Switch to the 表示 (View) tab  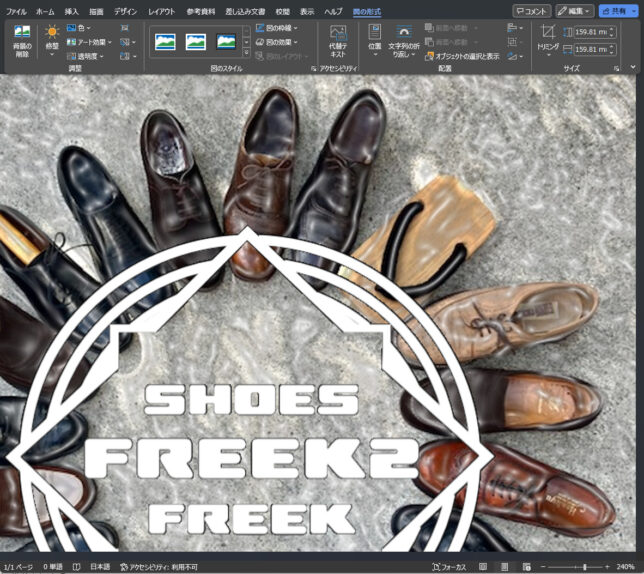tap(307, 11)
